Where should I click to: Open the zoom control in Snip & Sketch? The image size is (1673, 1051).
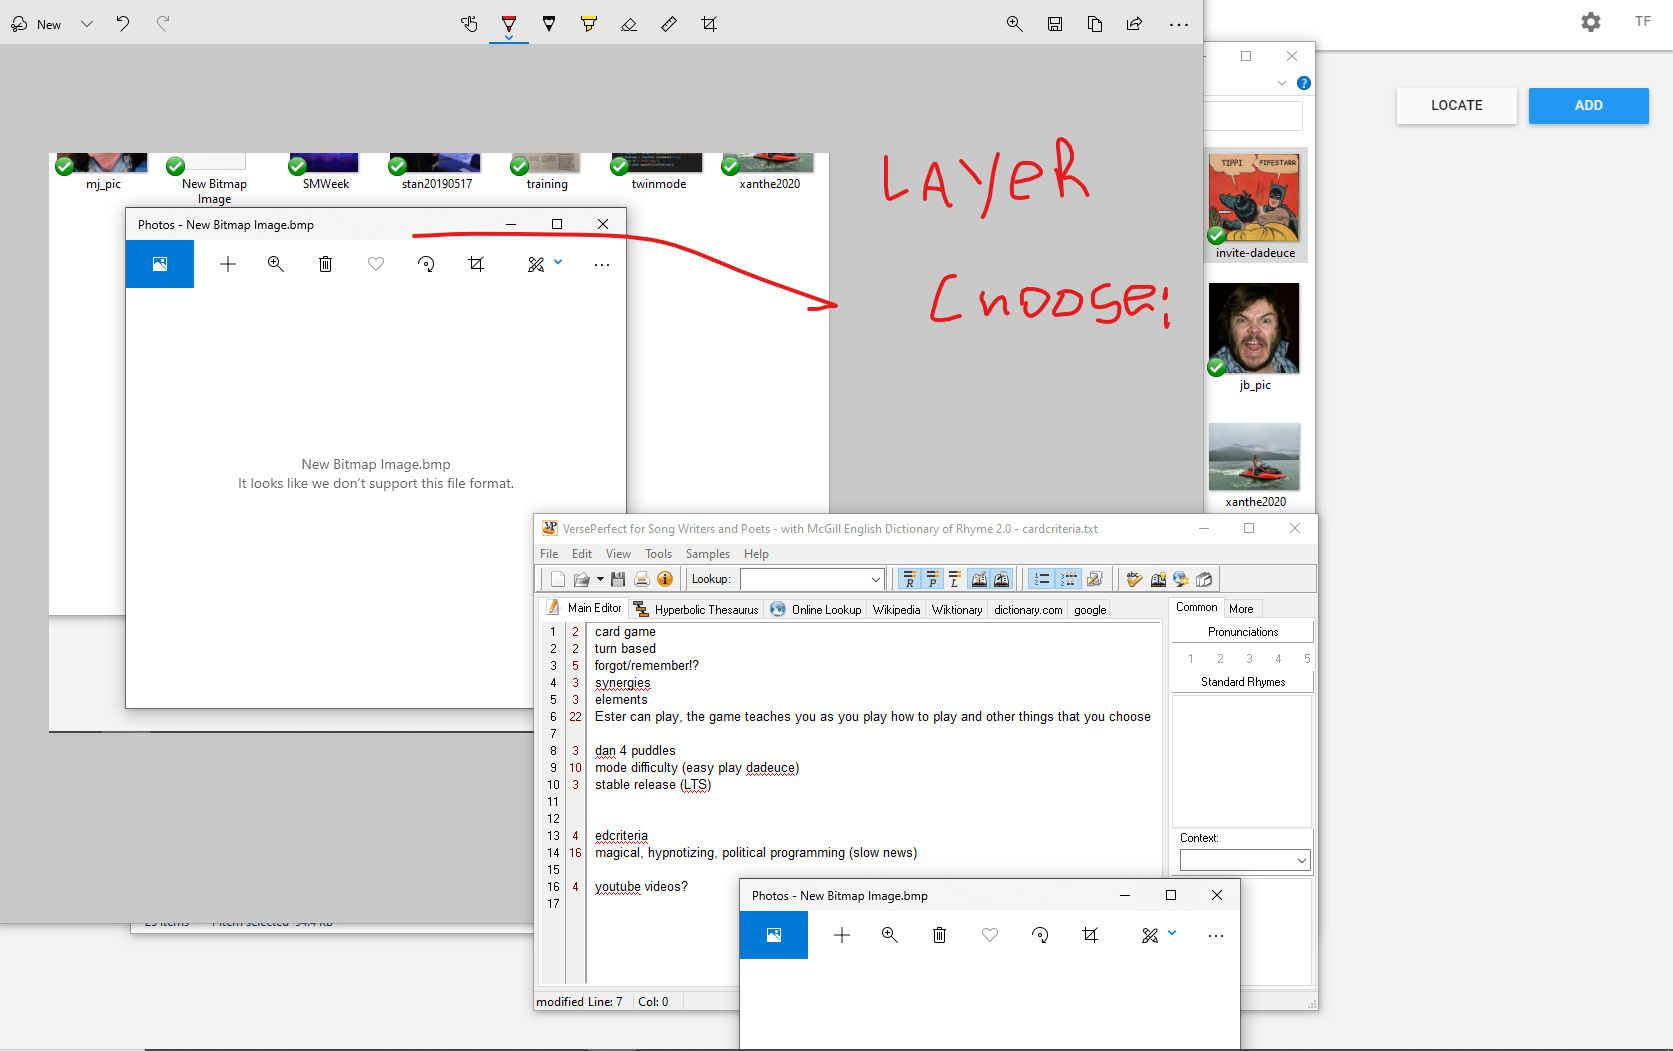click(x=1015, y=24)
